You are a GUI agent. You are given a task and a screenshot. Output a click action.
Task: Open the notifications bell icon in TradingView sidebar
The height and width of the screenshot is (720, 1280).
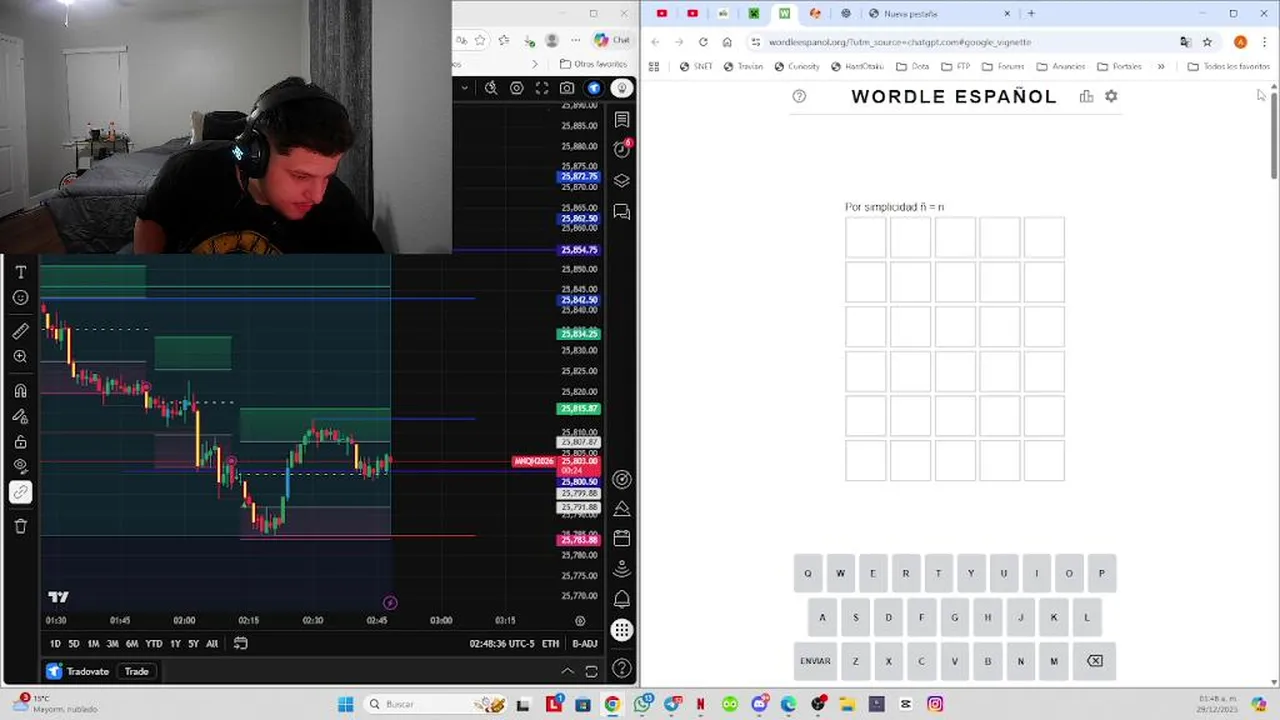622,599
